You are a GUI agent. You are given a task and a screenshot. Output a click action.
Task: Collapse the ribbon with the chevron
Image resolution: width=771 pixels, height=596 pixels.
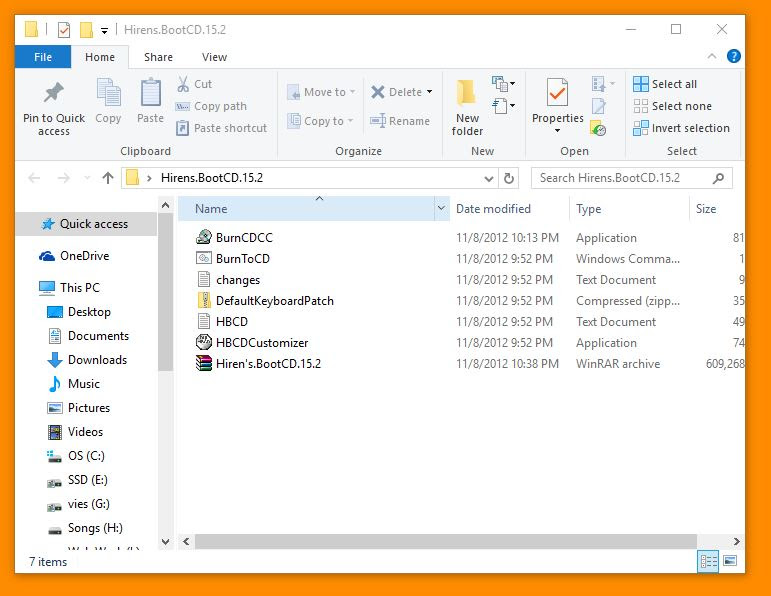point(712,57)
